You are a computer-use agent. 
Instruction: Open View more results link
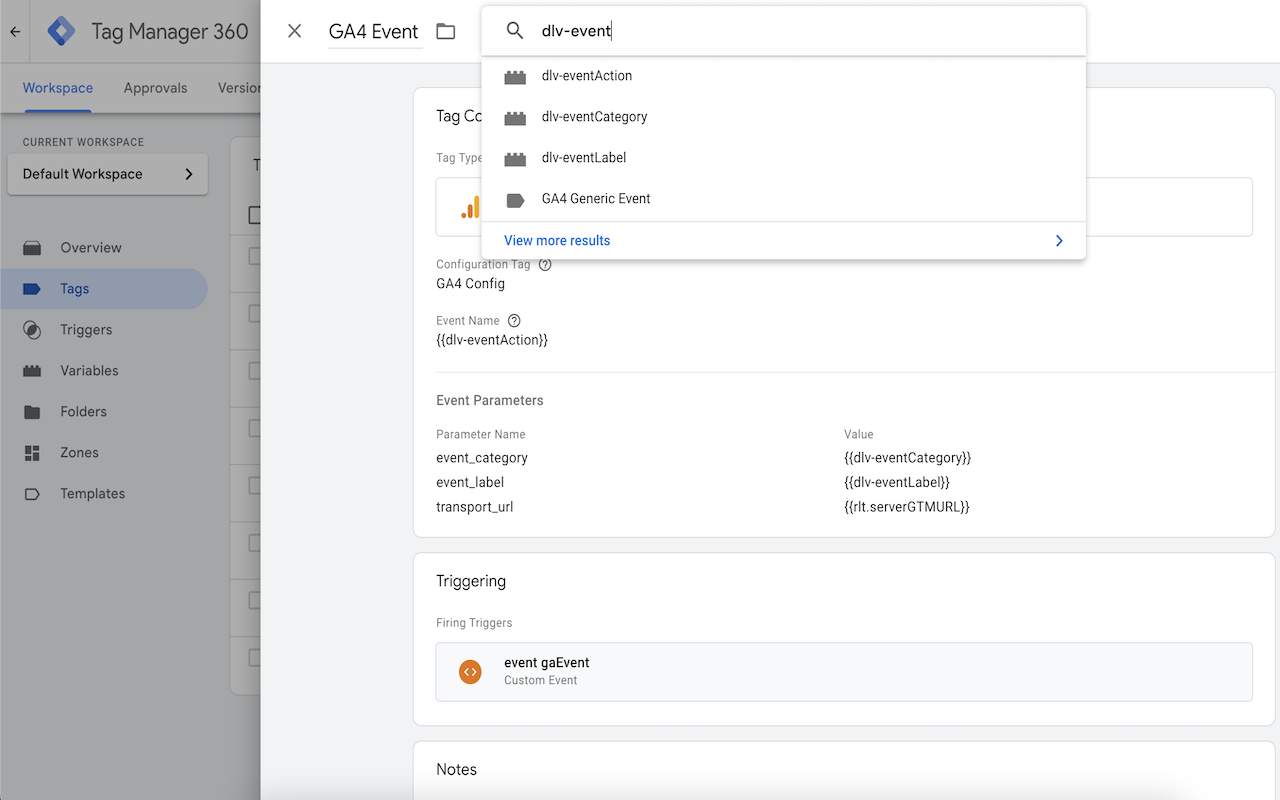point(557,241)
